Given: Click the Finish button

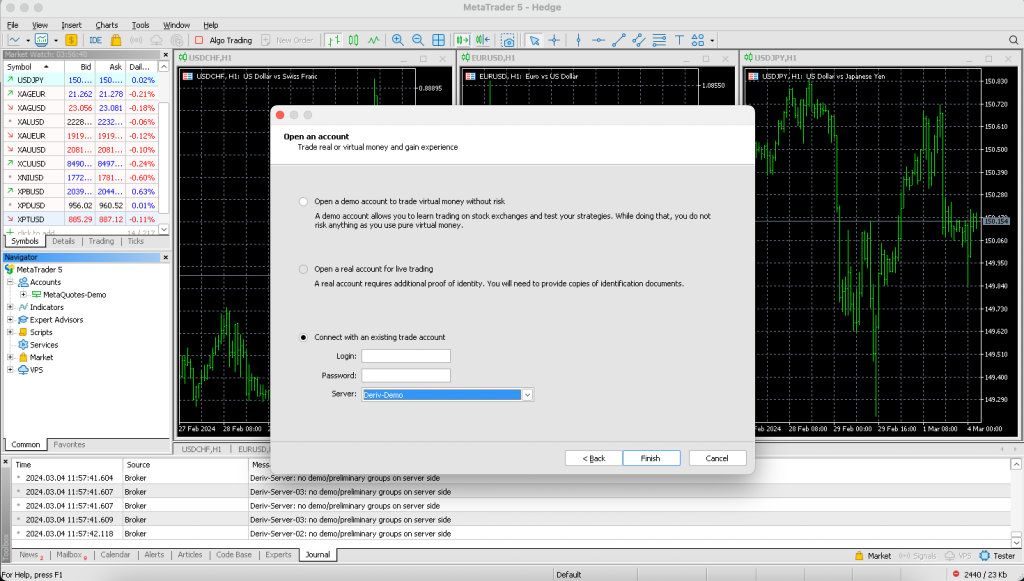Looking at the screenshot, I should pos(650,458).
